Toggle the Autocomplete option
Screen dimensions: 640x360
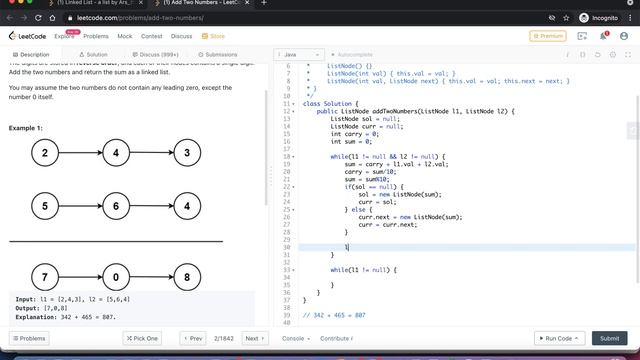(x=351, y=55)
